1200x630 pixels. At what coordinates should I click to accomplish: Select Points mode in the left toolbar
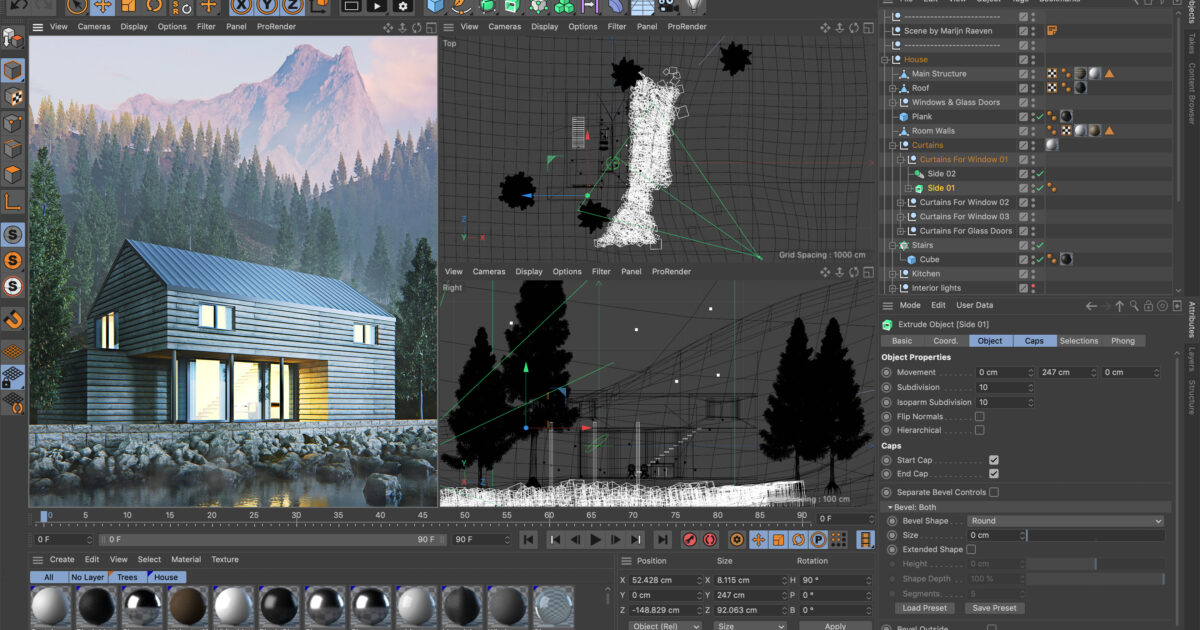click(x=13, y=123)
